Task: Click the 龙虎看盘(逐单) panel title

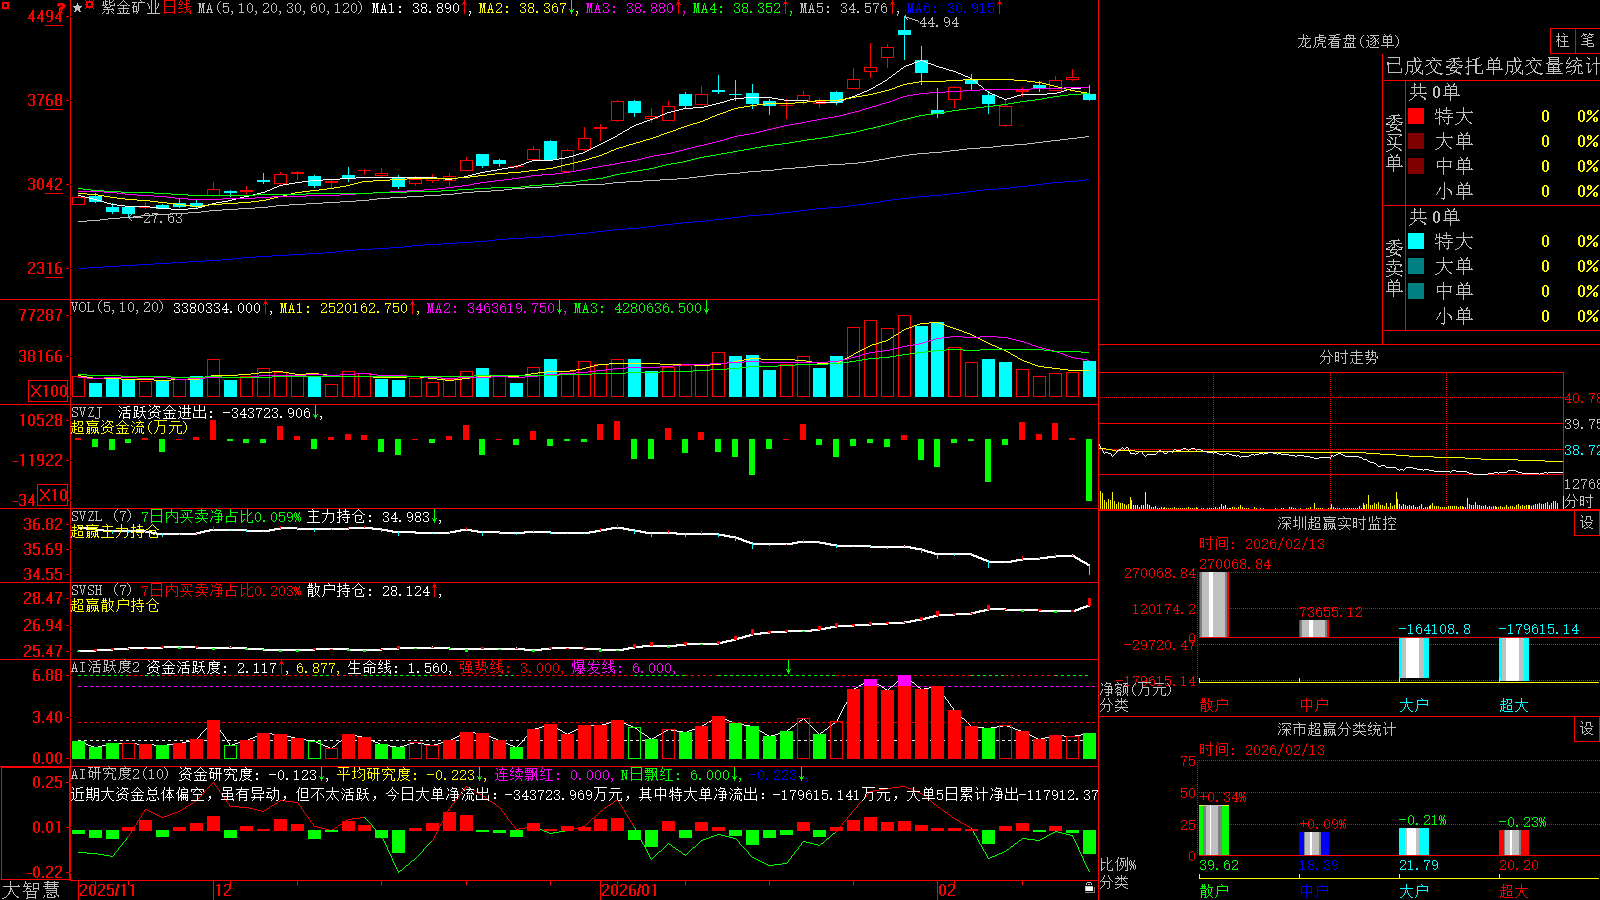Action: 1348,41
